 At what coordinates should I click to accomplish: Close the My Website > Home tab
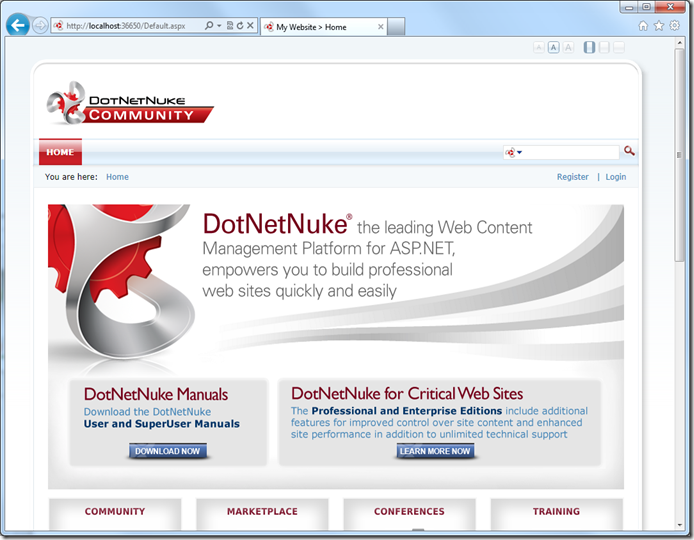pyautogui.click(x=380, y=27)
